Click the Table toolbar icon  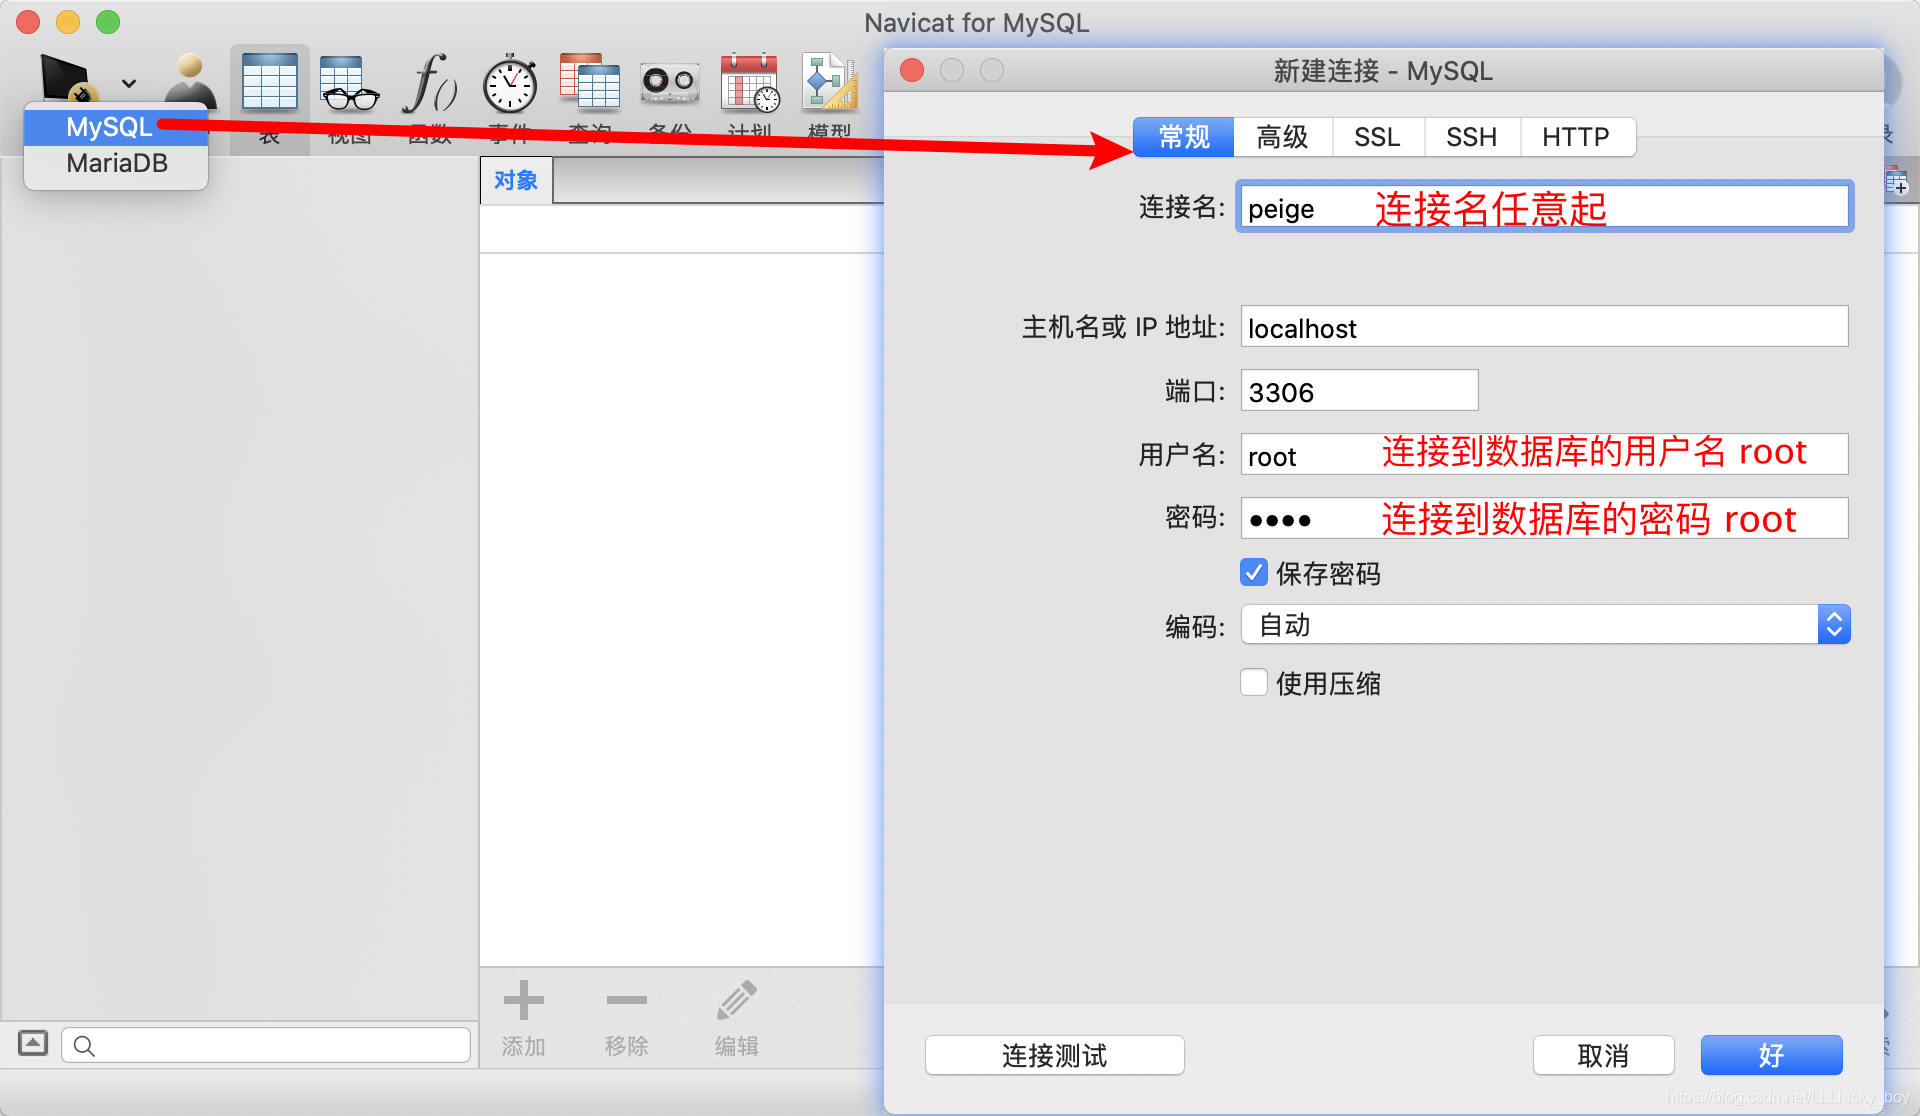pos(269,83)
